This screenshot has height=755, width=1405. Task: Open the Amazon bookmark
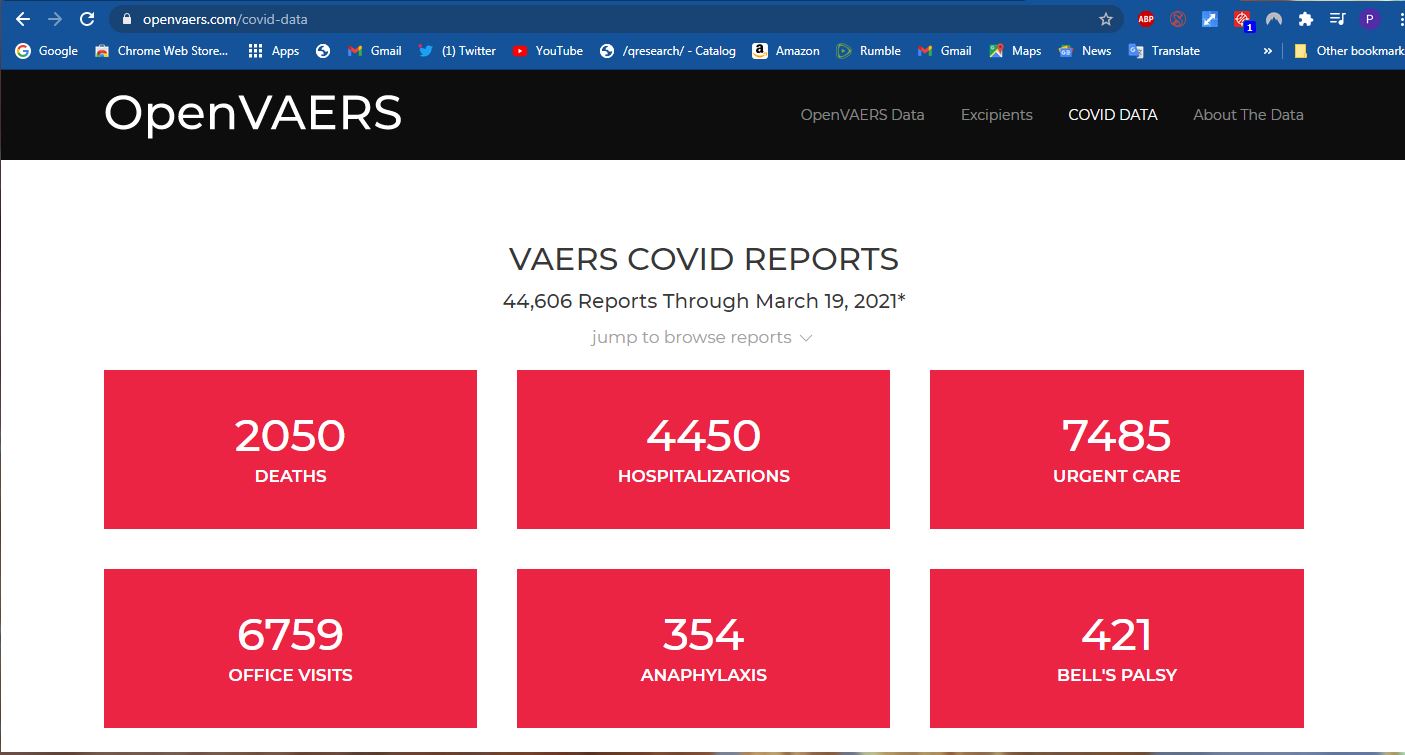786,51
